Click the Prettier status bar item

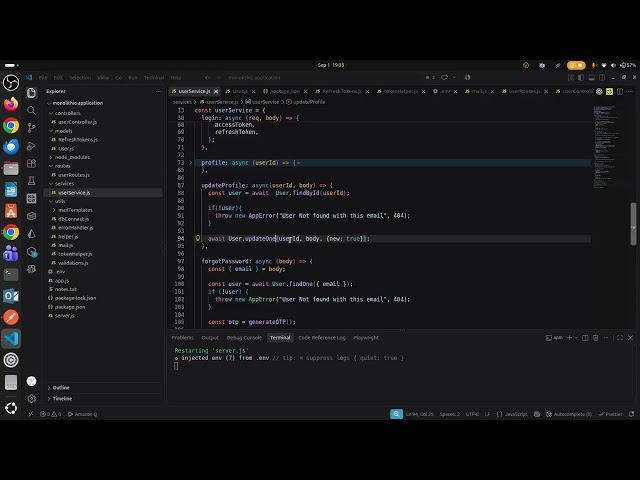point(611,414)
